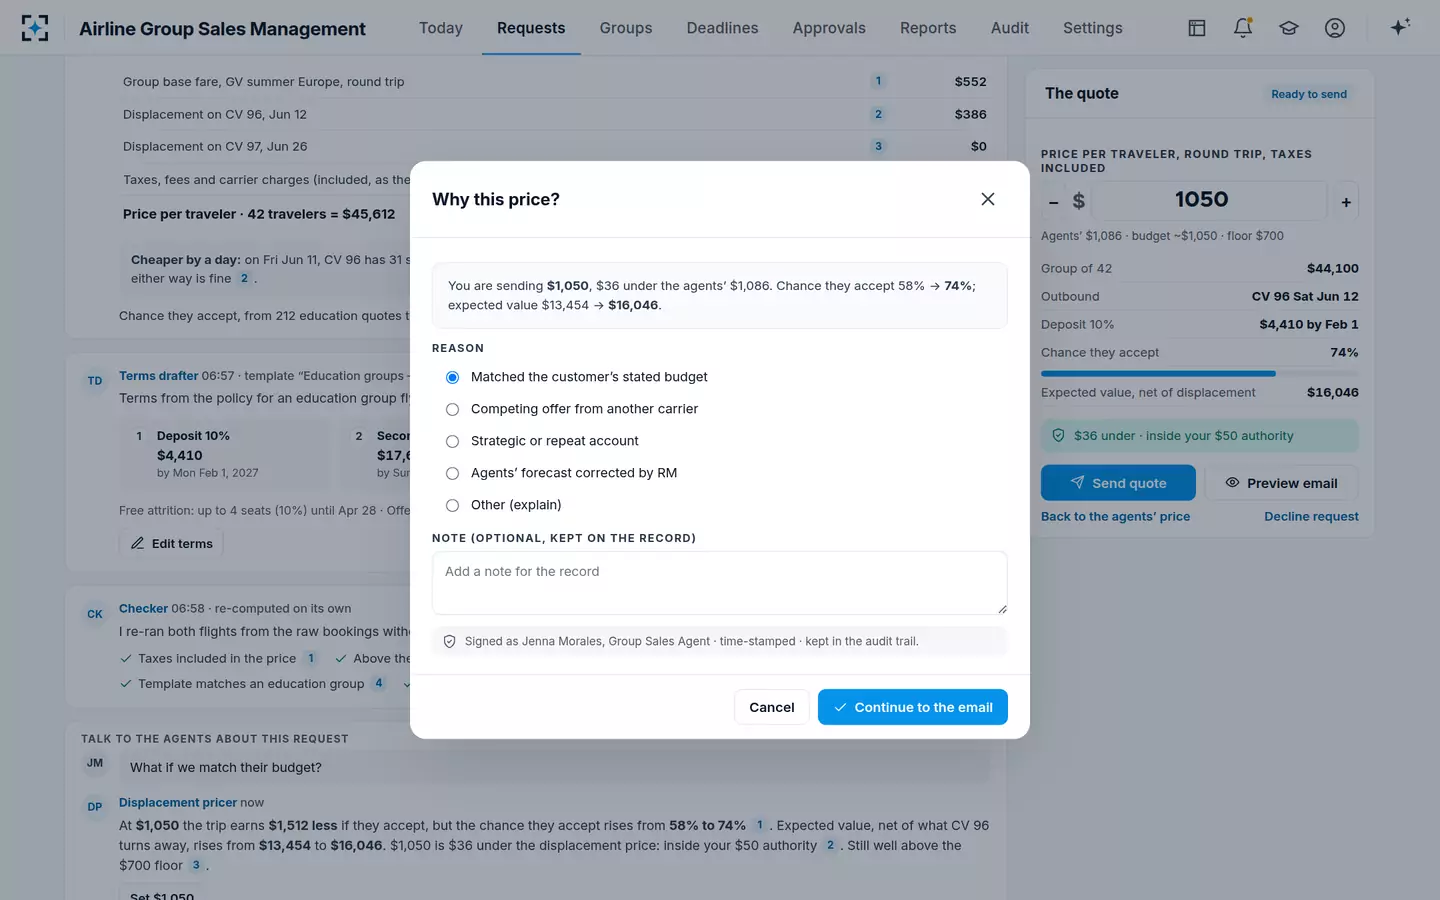Click Preview email button
Screen dimensions: 1440x900
coord(1281,483)
